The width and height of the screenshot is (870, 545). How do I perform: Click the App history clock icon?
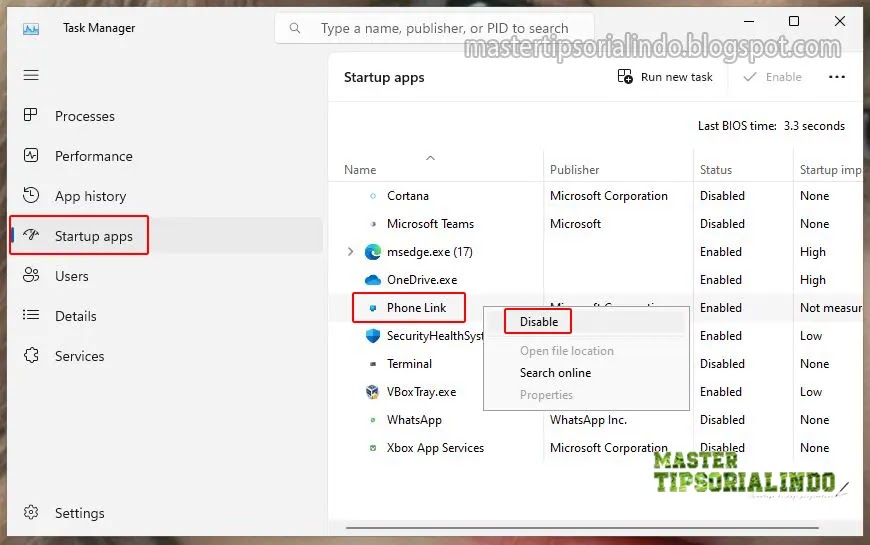31,195
